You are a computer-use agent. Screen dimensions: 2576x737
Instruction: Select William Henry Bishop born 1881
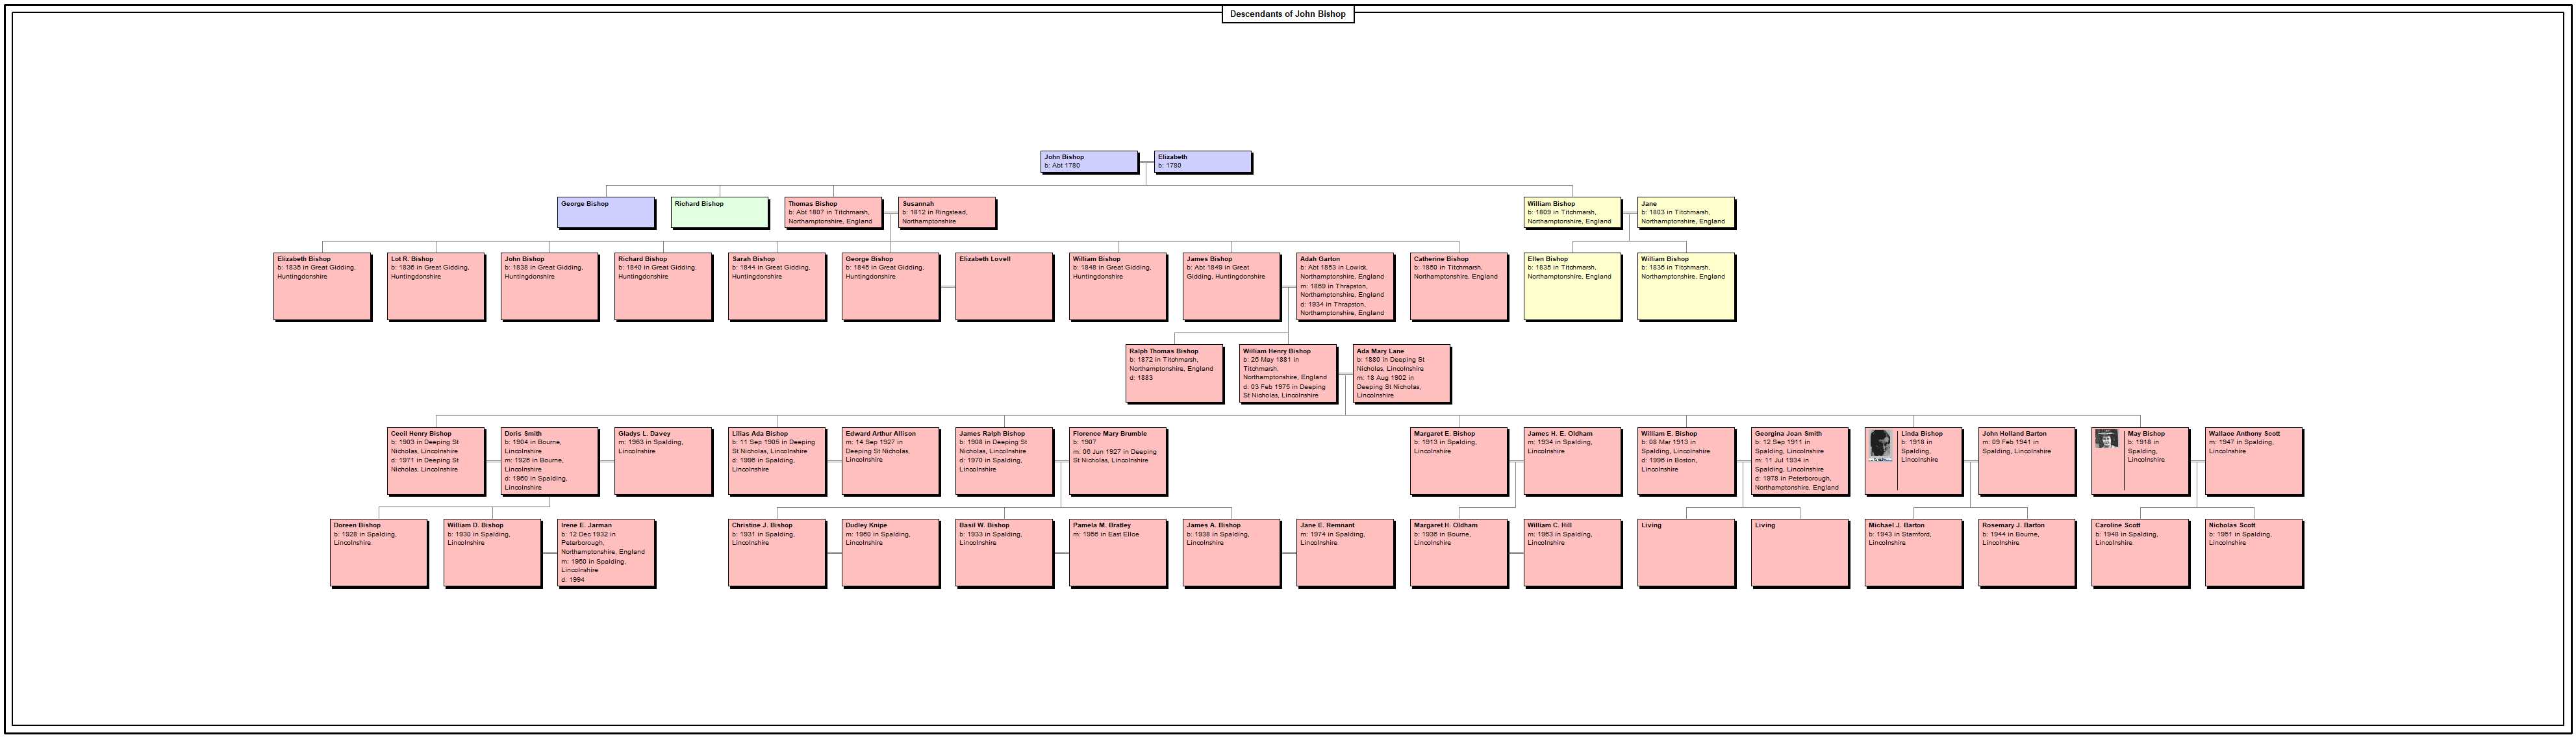[x=1288, y=373]
